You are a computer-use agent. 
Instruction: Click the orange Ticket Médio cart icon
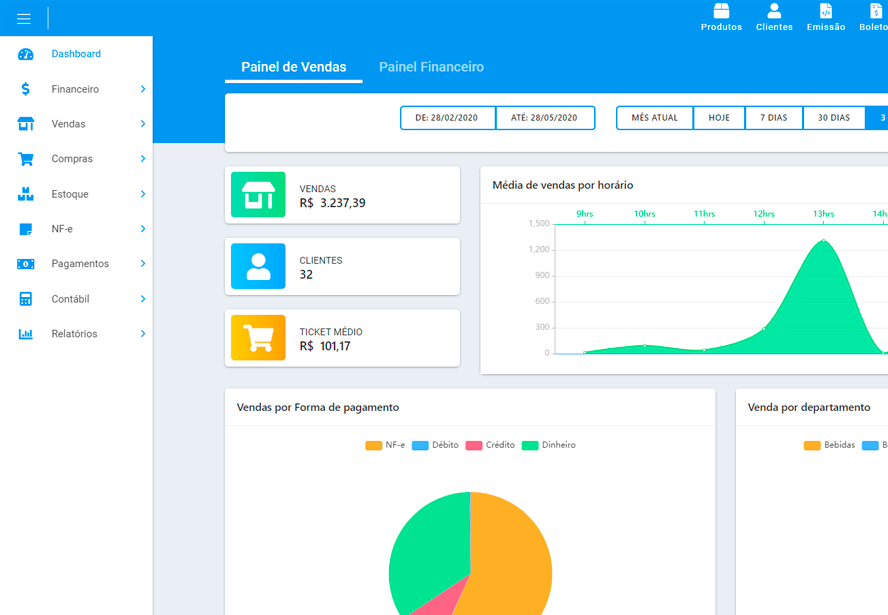[x=258, y=338]
